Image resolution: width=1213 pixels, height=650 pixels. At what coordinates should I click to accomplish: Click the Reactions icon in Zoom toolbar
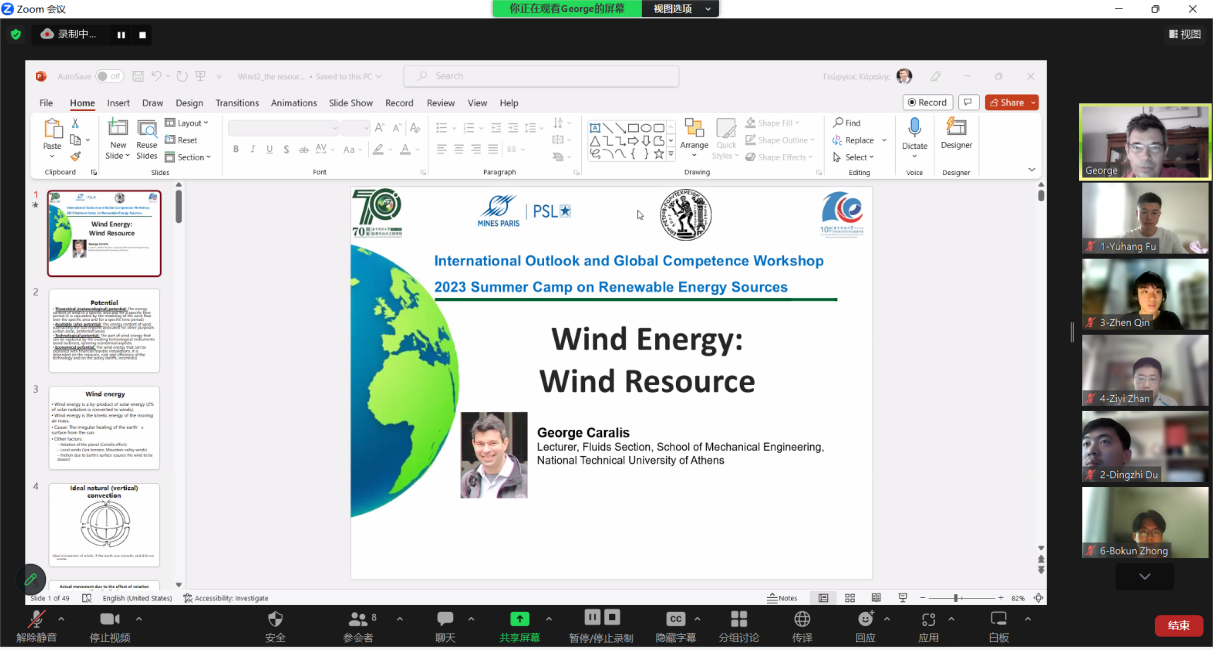tap(865, 620)
